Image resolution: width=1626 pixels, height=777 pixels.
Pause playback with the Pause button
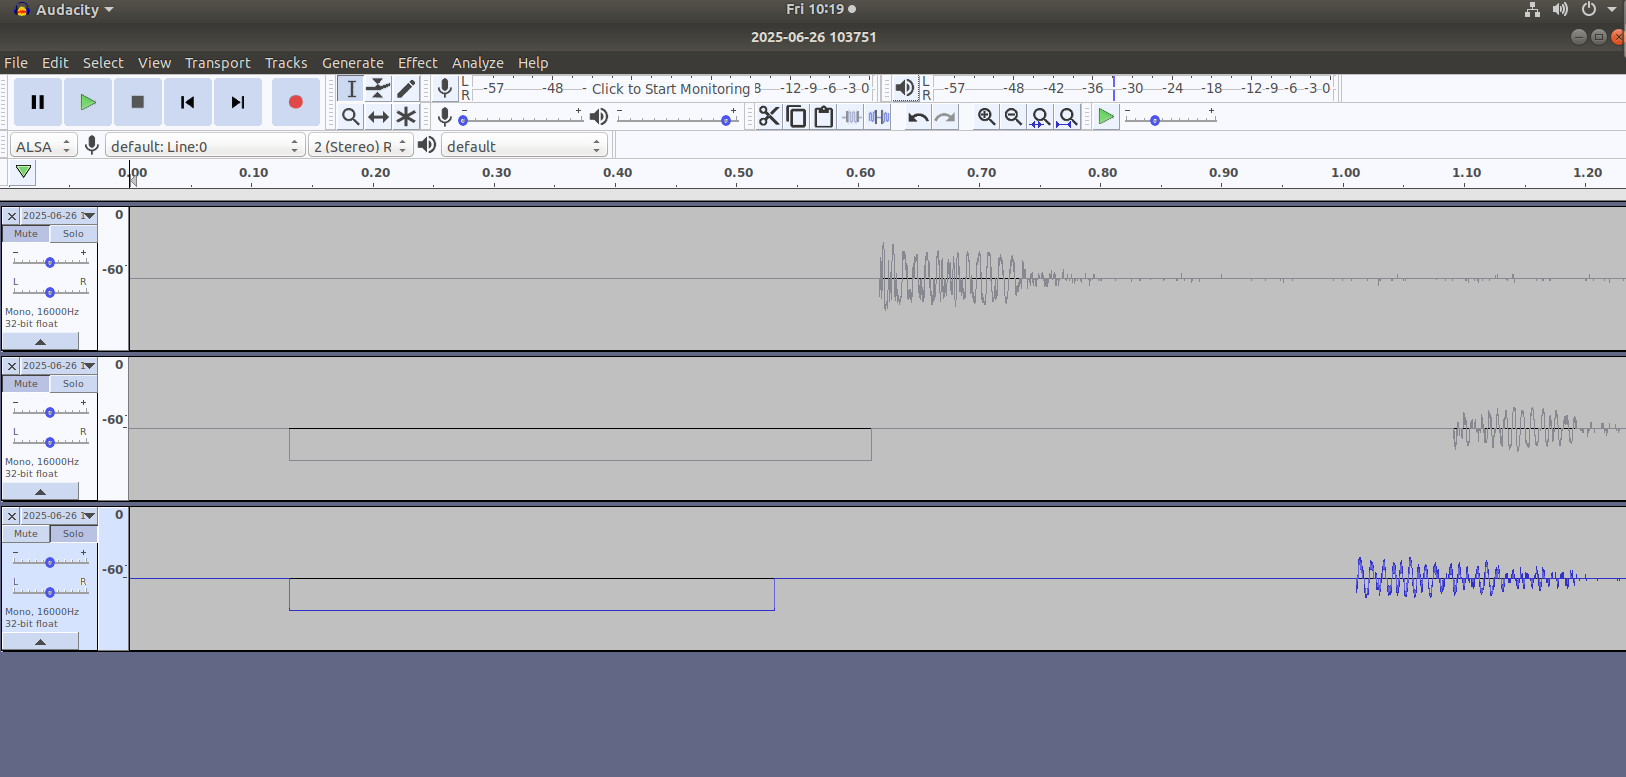click(38, 102)
